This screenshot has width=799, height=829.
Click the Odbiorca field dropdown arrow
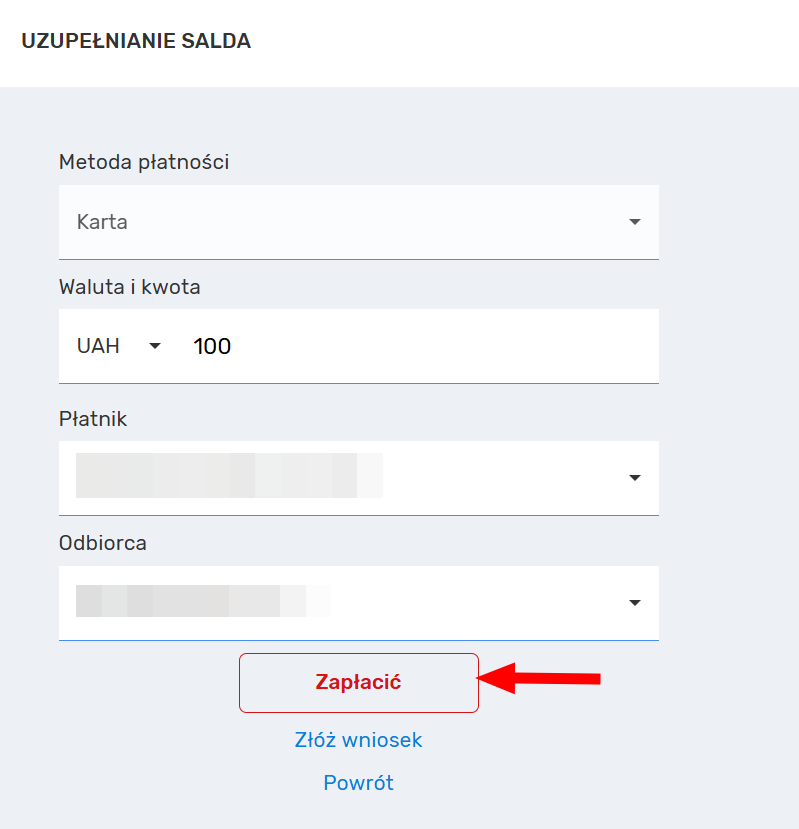pos(634,603)
